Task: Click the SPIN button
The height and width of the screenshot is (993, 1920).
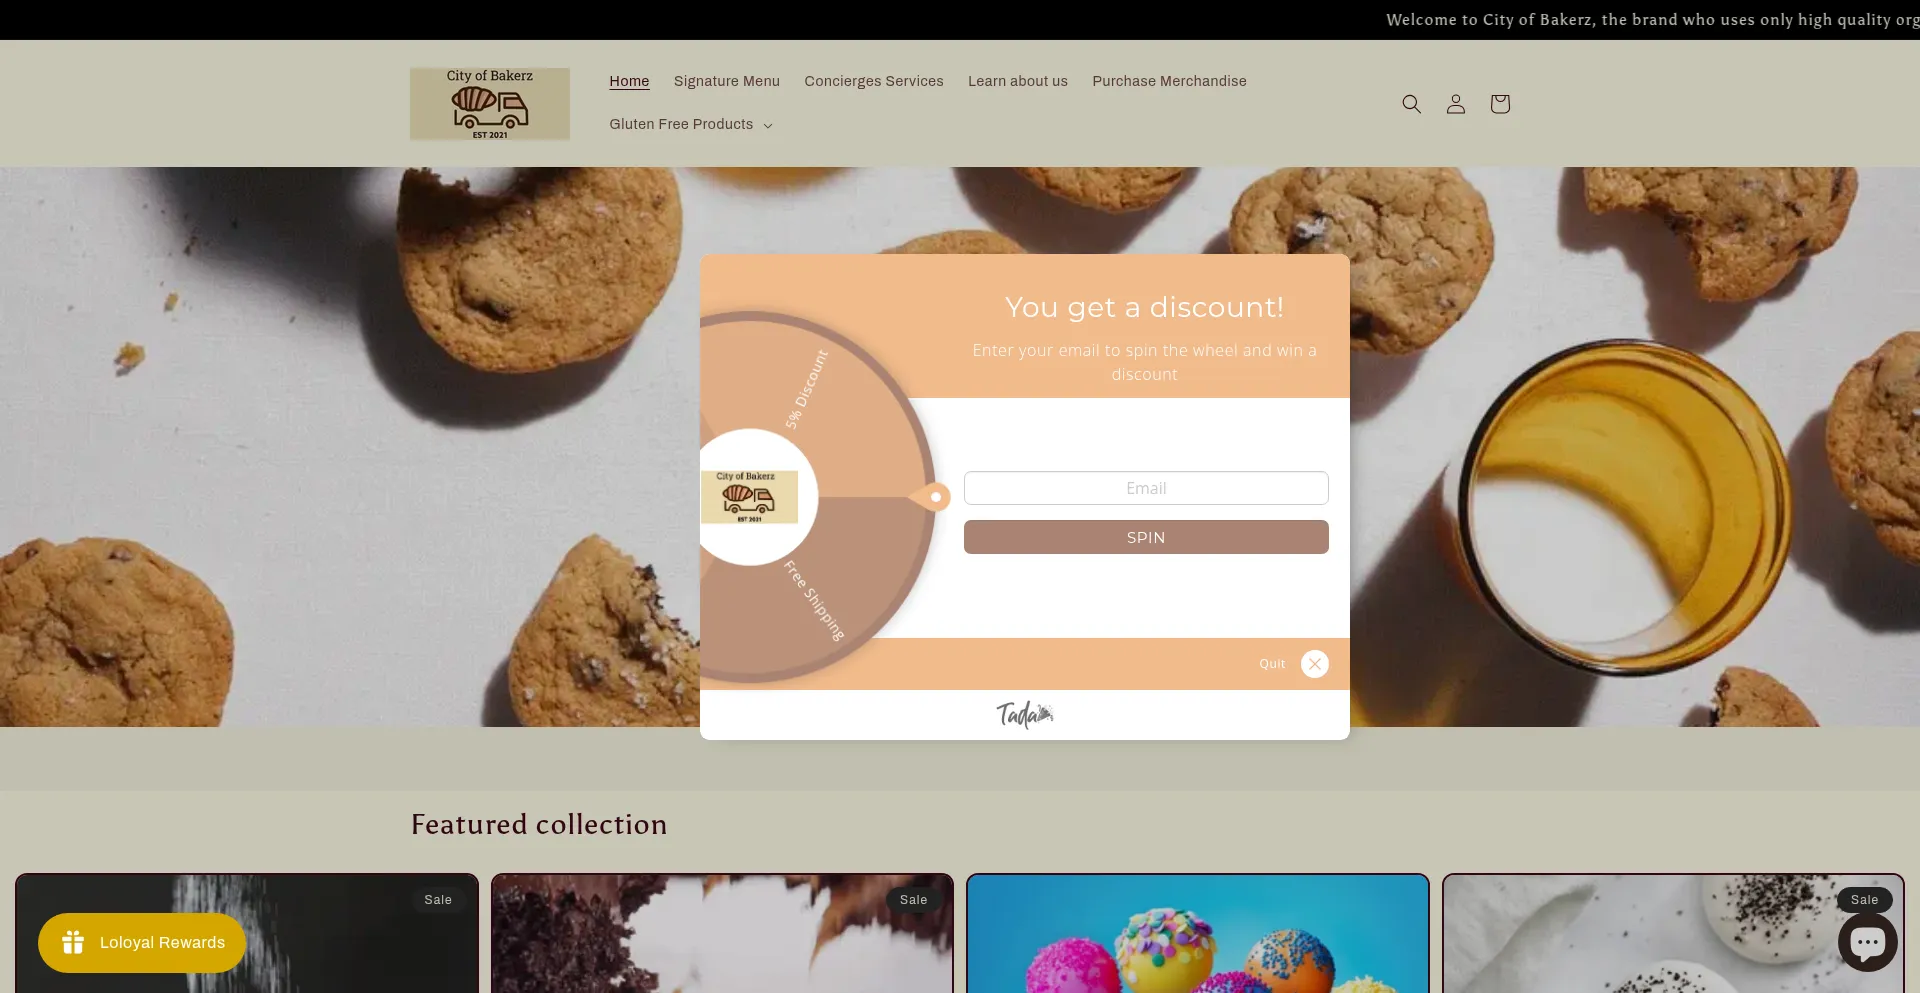Action: click(1146, 537)
